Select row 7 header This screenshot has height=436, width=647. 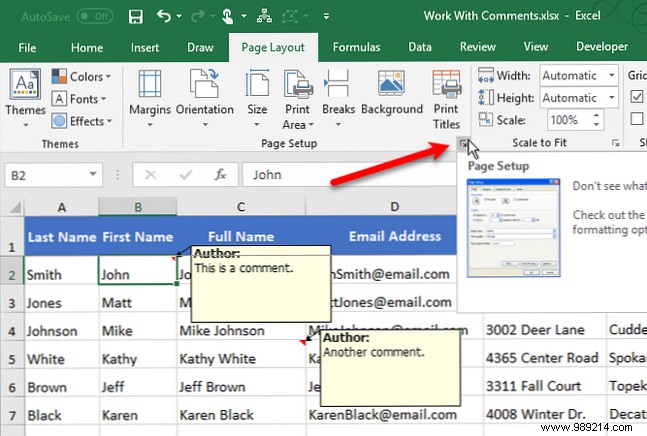tap(12, 415)
